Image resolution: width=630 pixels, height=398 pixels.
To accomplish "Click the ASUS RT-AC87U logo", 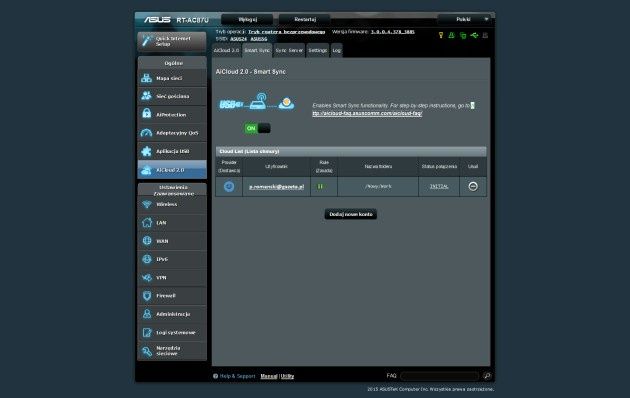I will (176, 20).
